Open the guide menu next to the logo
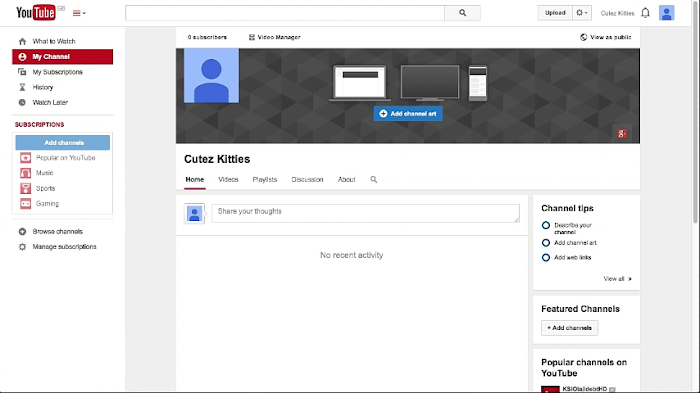 [x=79, y=13]
